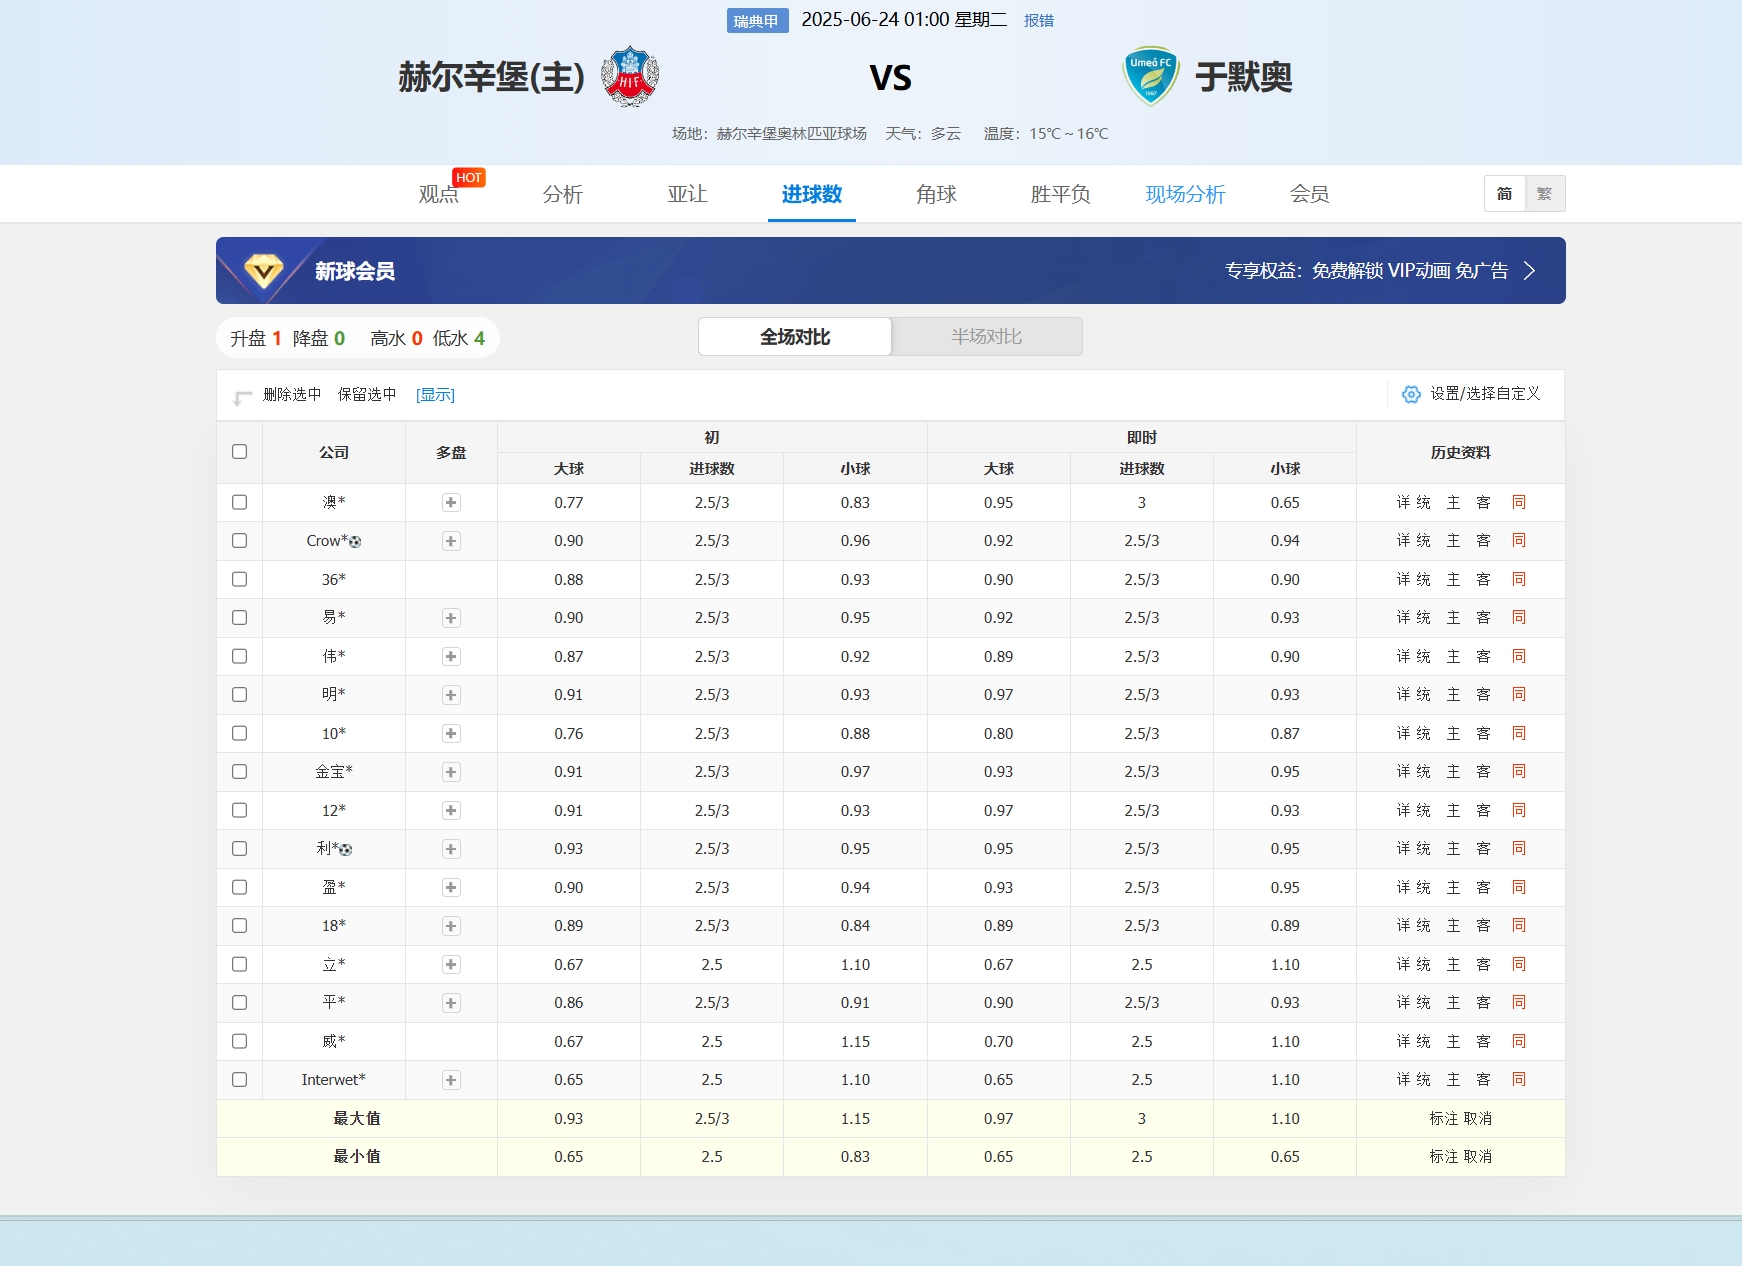Check the box for Crow* row
1742x1266 pixels.
pyautogui.click(x=239, y=541)
